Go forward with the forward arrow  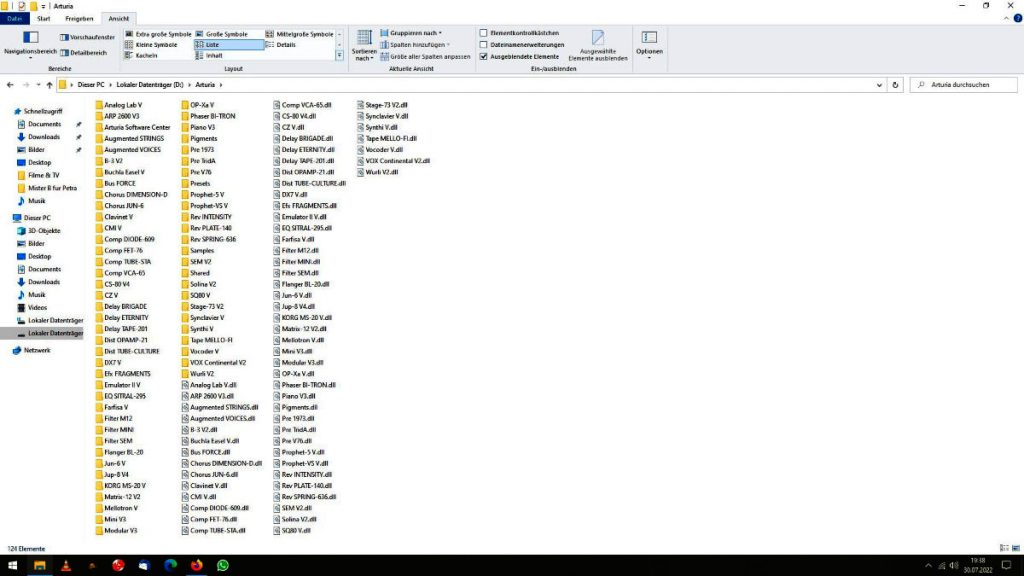25,85
